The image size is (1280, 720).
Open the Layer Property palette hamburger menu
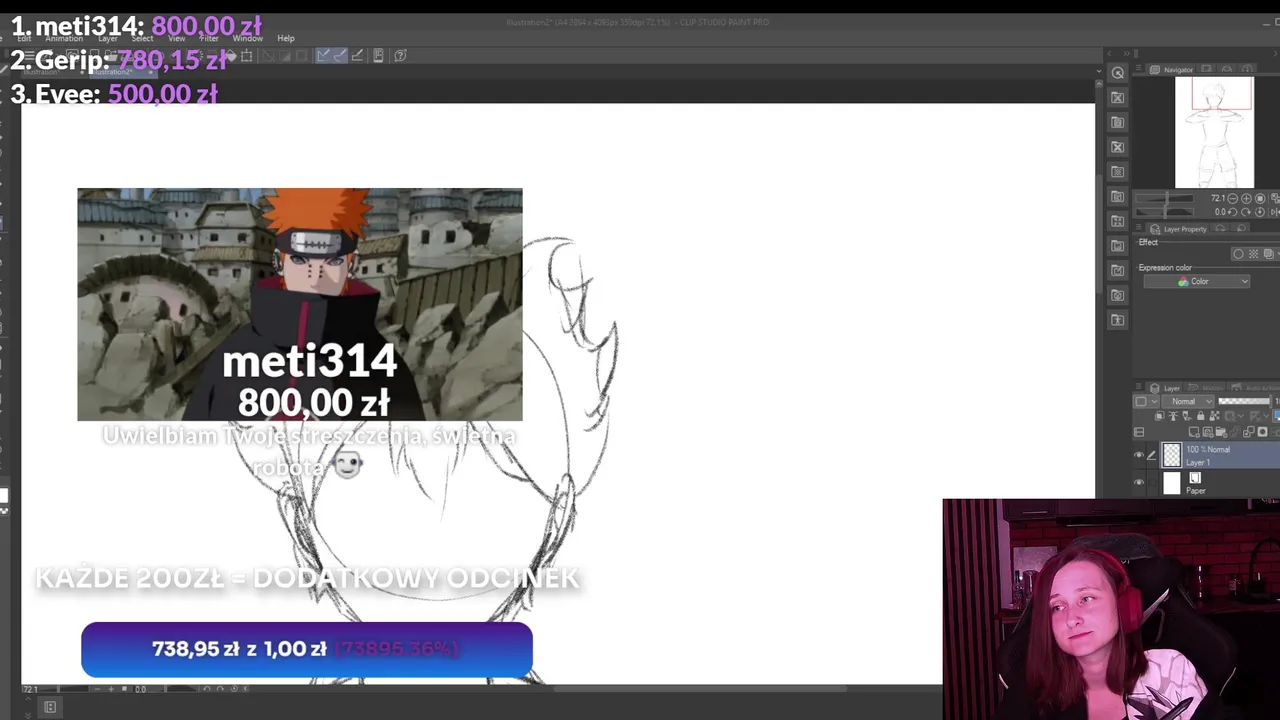tap(1139, 227)
